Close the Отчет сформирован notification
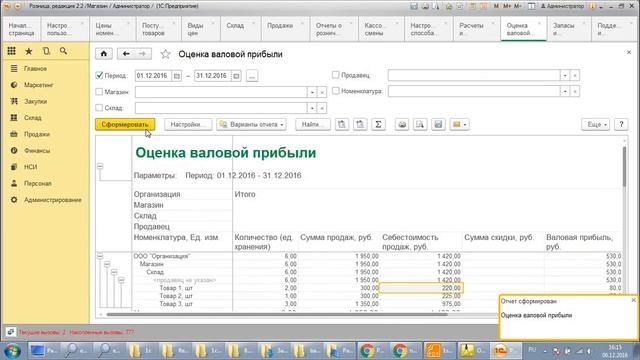The width and height of the screenshot is (640, 360). pyautogui.click(x=633, y=300)
